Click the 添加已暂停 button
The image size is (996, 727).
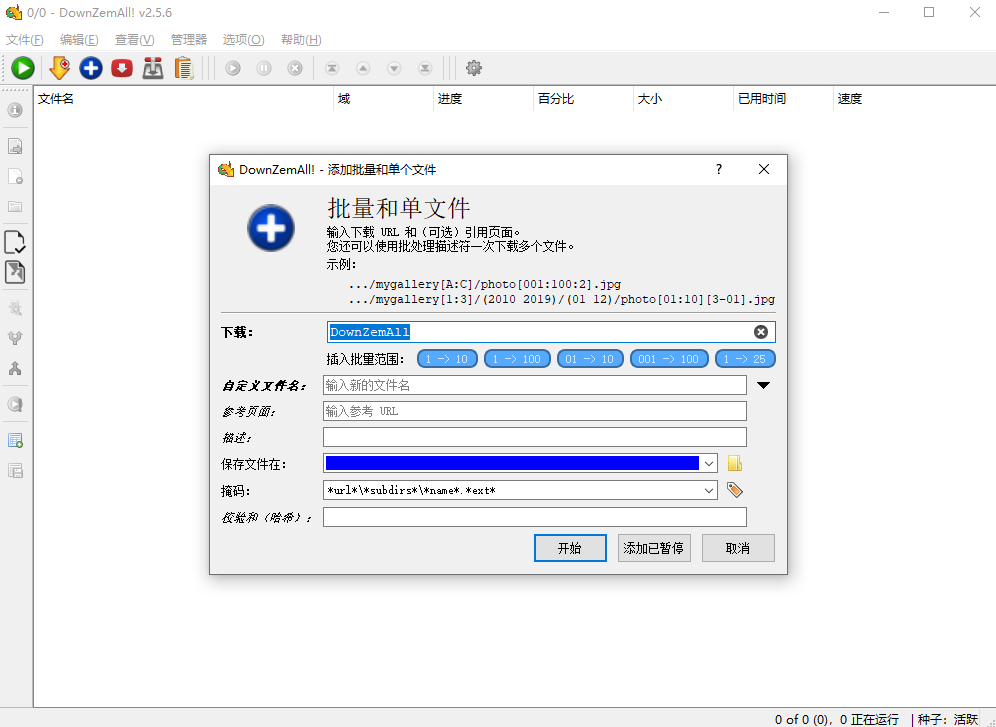[654, 548]
